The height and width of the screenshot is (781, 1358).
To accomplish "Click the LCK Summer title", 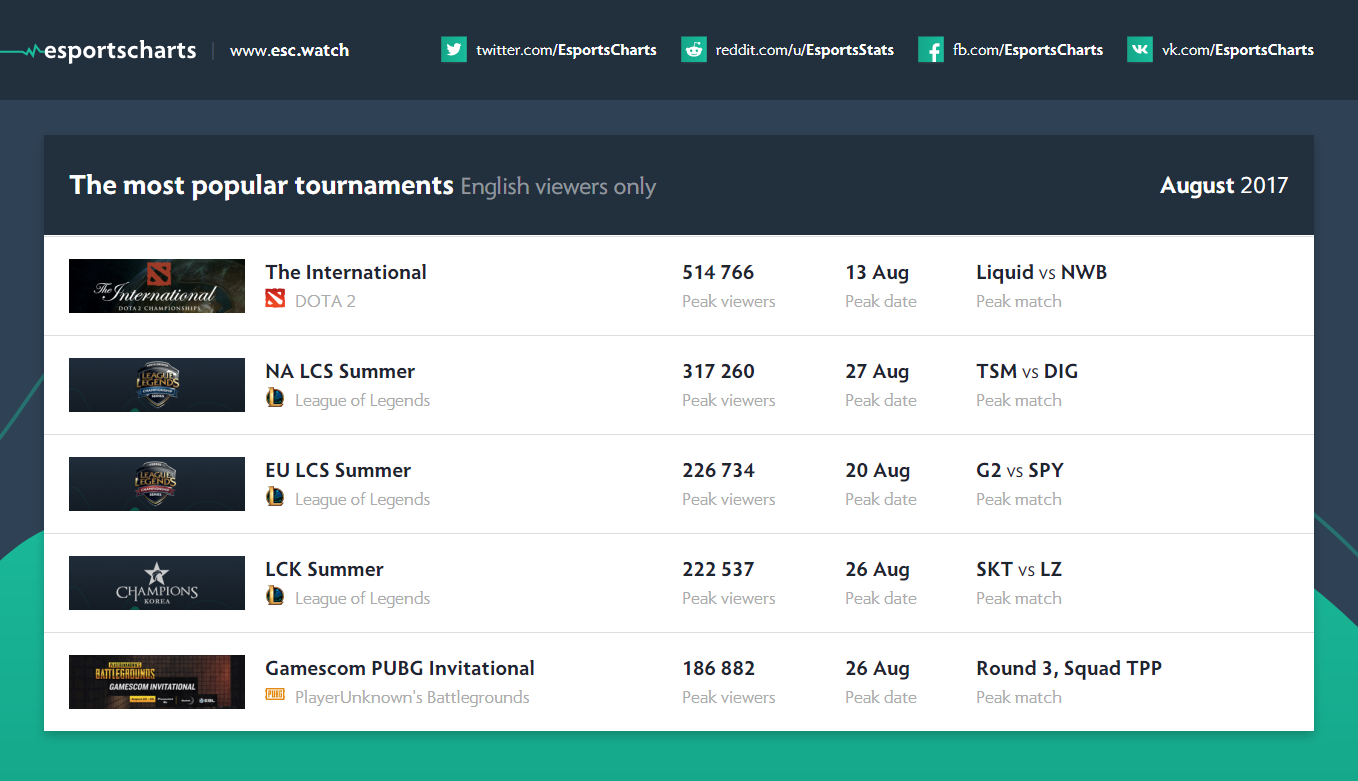I will click(324, 569).
